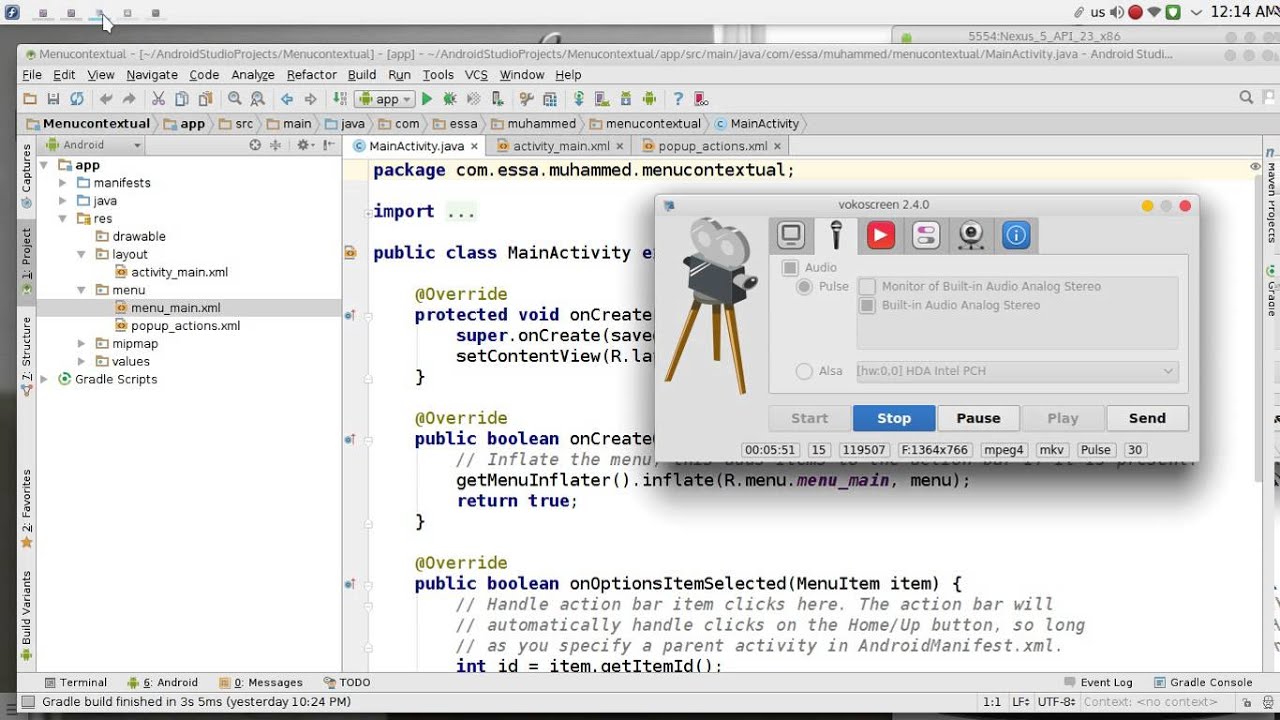Open the Navigate menu
The image size is (1280, 720).
pyautogui.click(x=152, y=75)
